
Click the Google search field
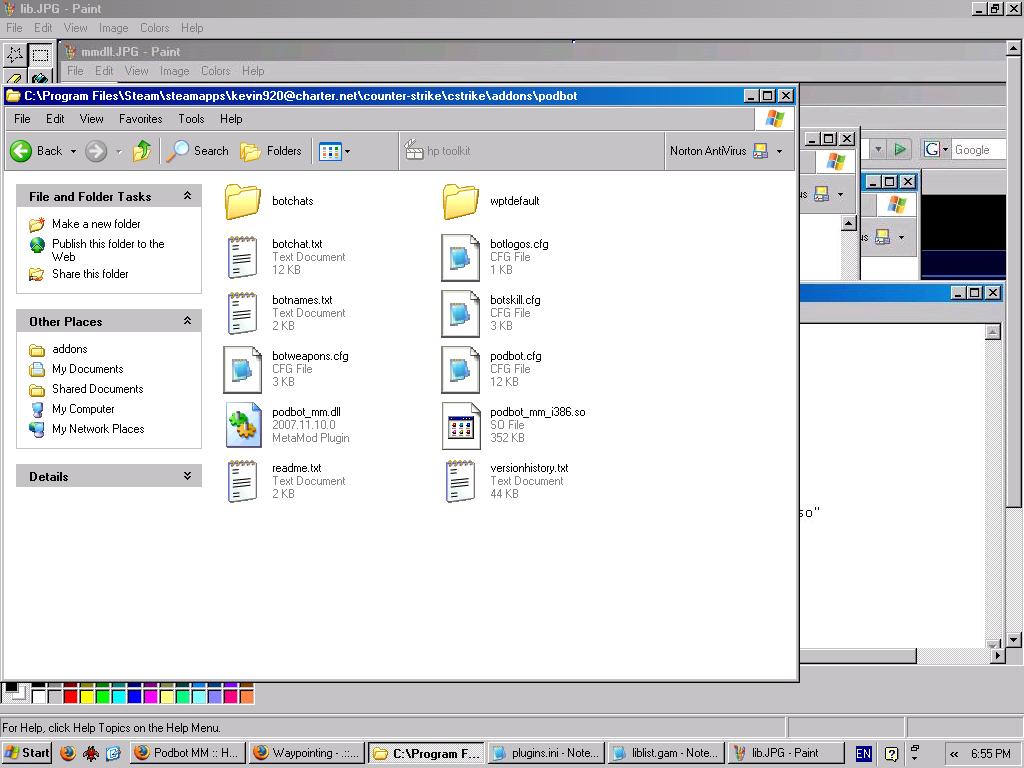click(x=978, y=150)
